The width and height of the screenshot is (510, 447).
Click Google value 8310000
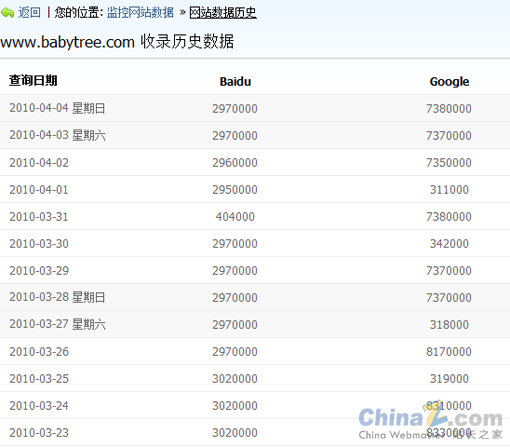click(x=449, y=406)
